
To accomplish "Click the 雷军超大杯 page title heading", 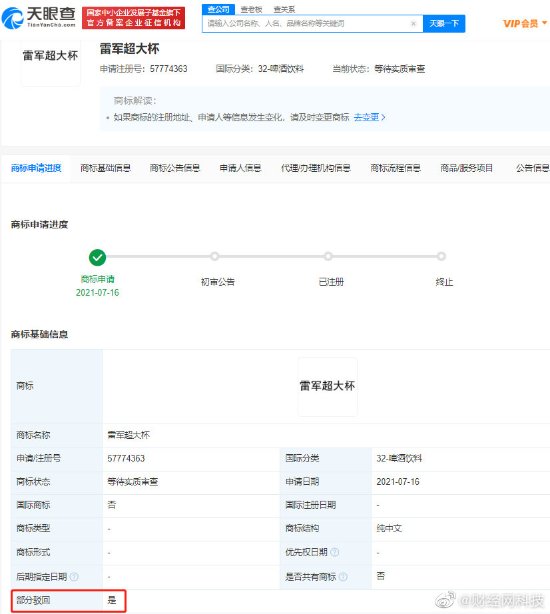I will click(129, 49).
